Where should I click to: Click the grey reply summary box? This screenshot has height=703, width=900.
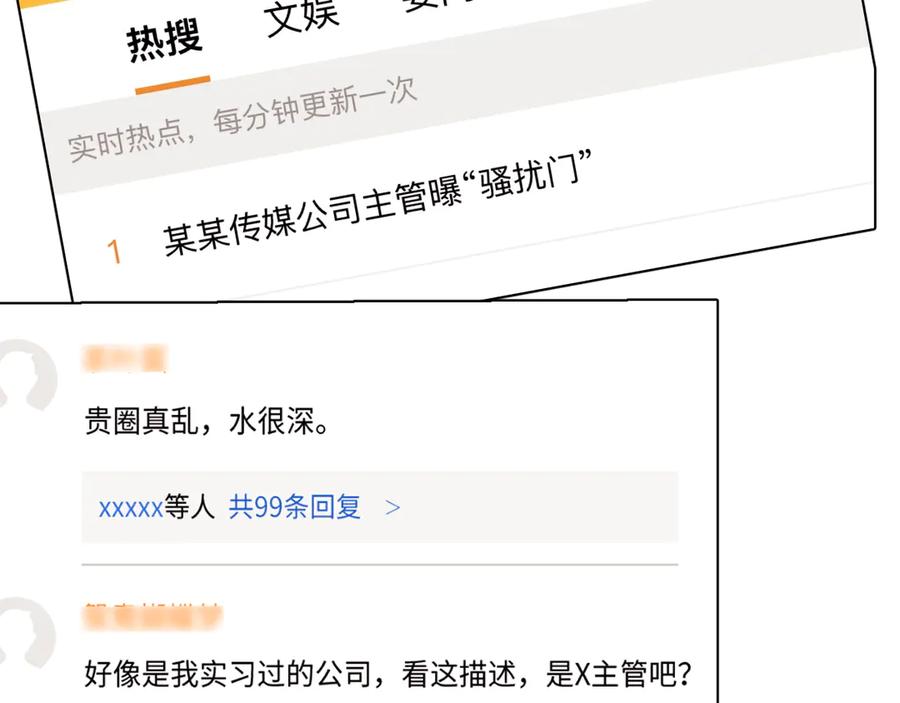coord(380,507)
